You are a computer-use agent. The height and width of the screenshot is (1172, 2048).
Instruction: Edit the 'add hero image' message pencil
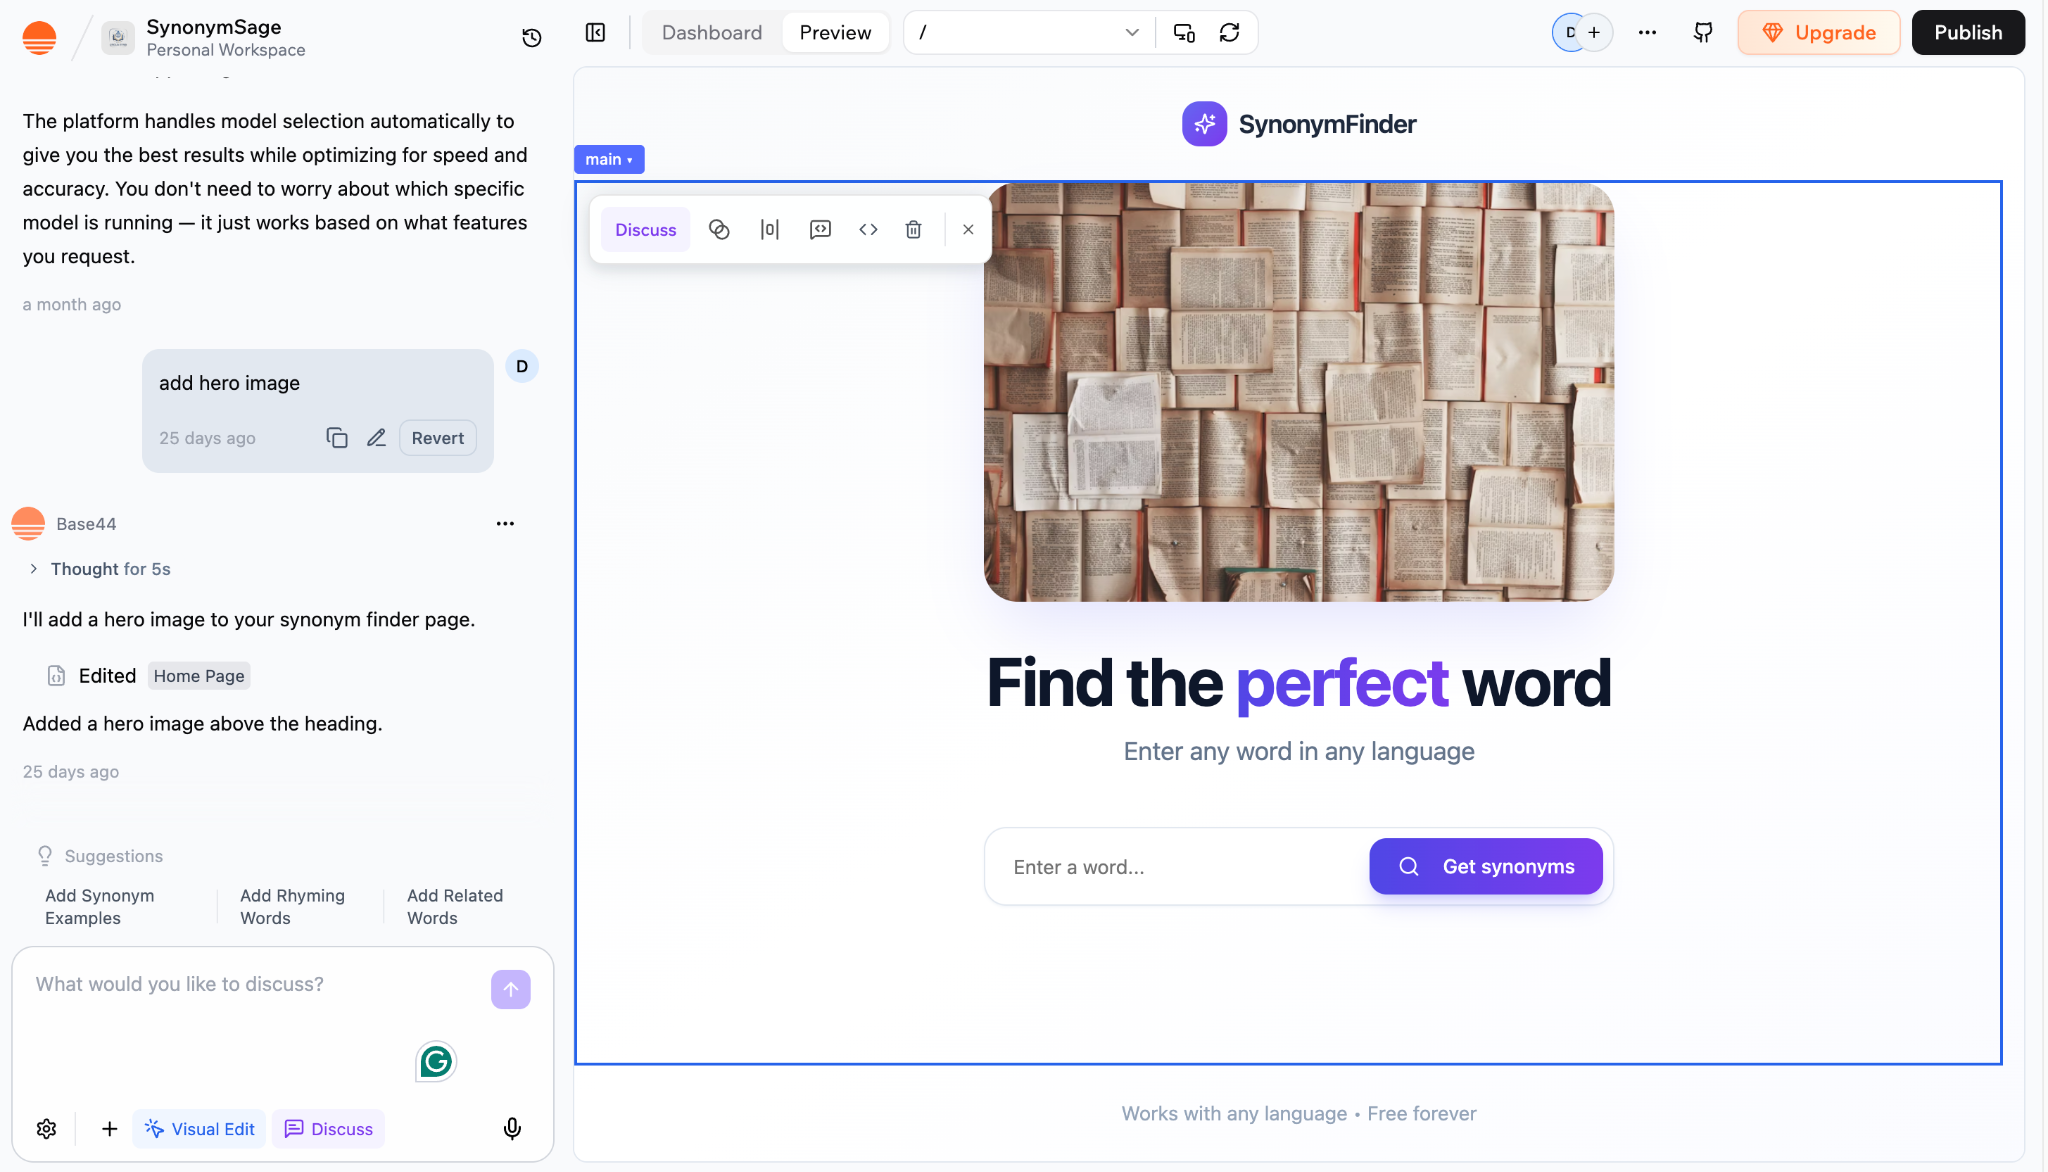376,438
